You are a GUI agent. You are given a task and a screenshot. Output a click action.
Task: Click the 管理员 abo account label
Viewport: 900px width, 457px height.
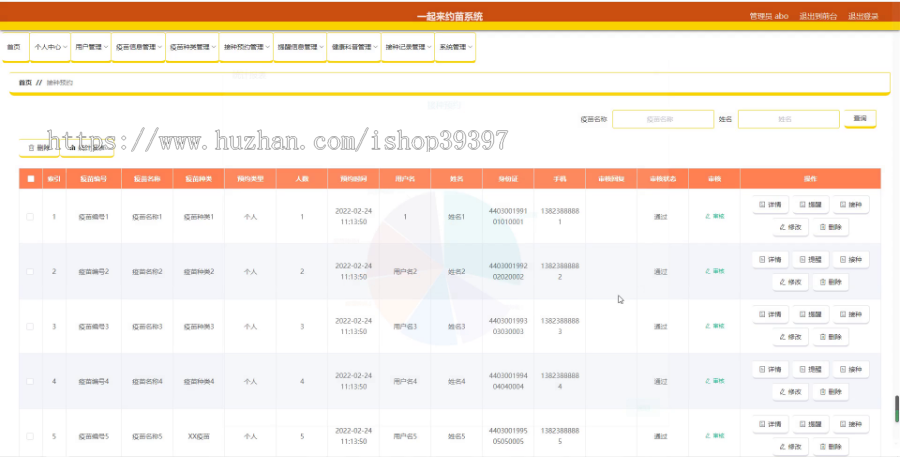click(x=769, y=16)
